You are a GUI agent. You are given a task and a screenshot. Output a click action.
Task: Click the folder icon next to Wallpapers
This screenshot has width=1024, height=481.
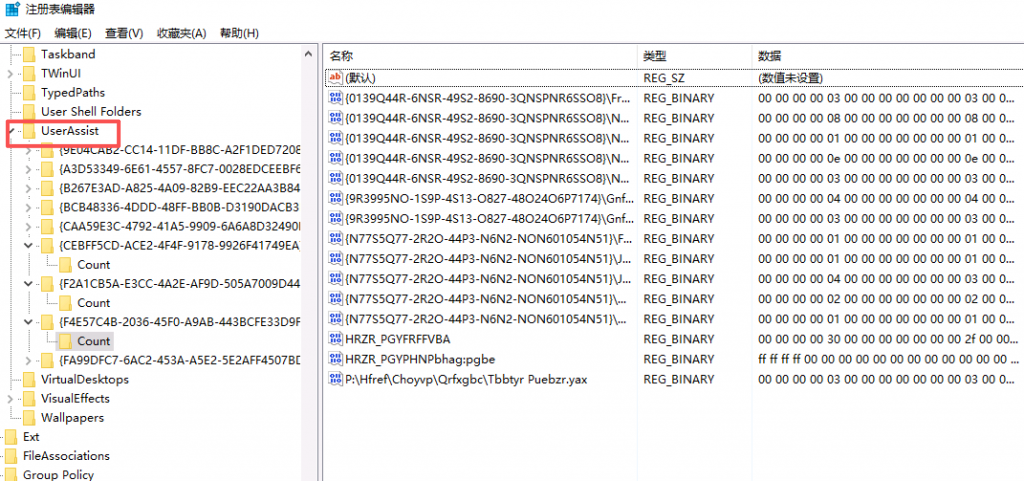(x=29, y=418)
